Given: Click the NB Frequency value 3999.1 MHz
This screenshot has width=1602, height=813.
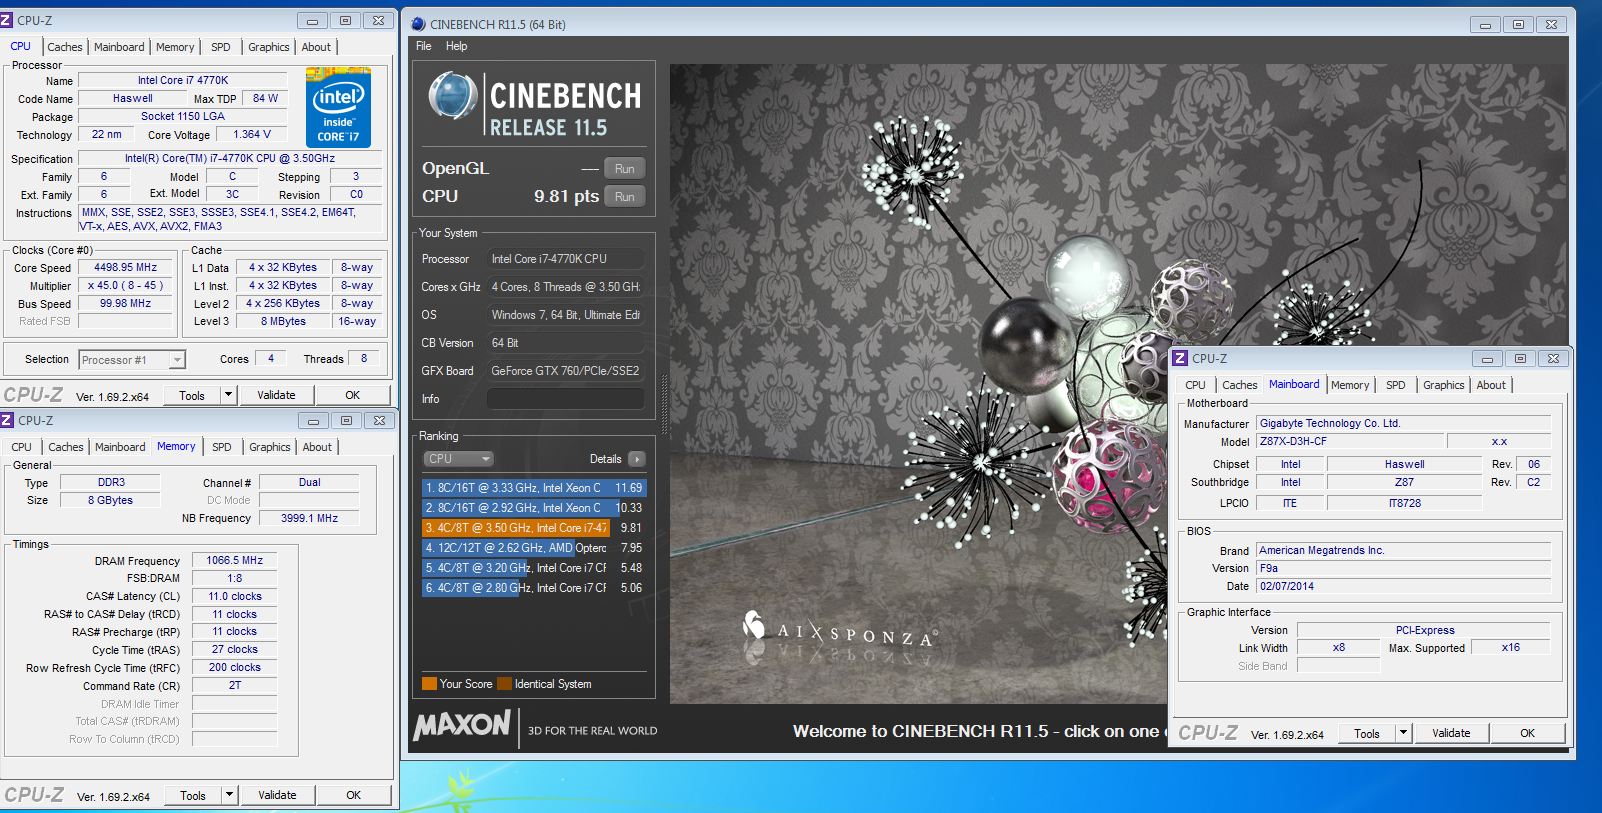Looking at the screenshot, I should click(x=309, y=518).
